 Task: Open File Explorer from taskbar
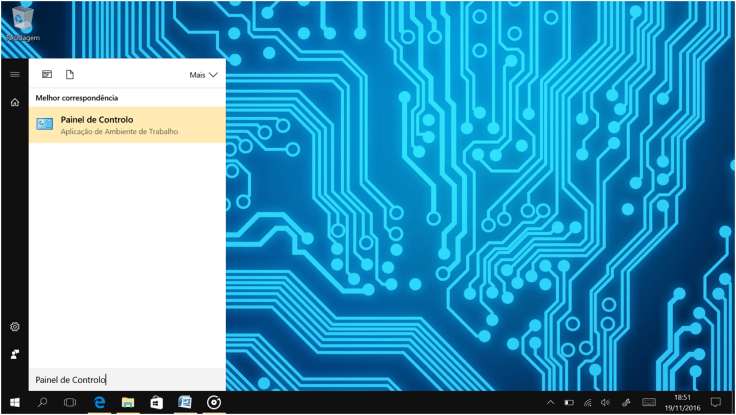tap(128, 403)
